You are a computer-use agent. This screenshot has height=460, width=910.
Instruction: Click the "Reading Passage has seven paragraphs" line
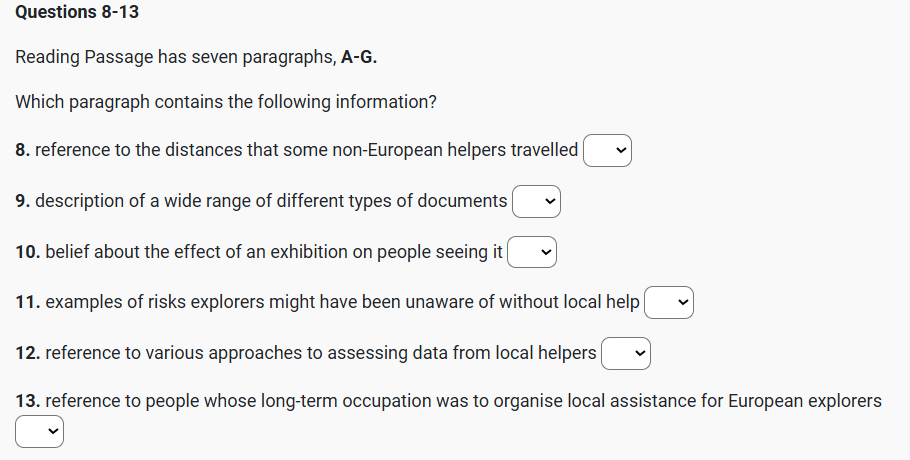pos(177,57)
